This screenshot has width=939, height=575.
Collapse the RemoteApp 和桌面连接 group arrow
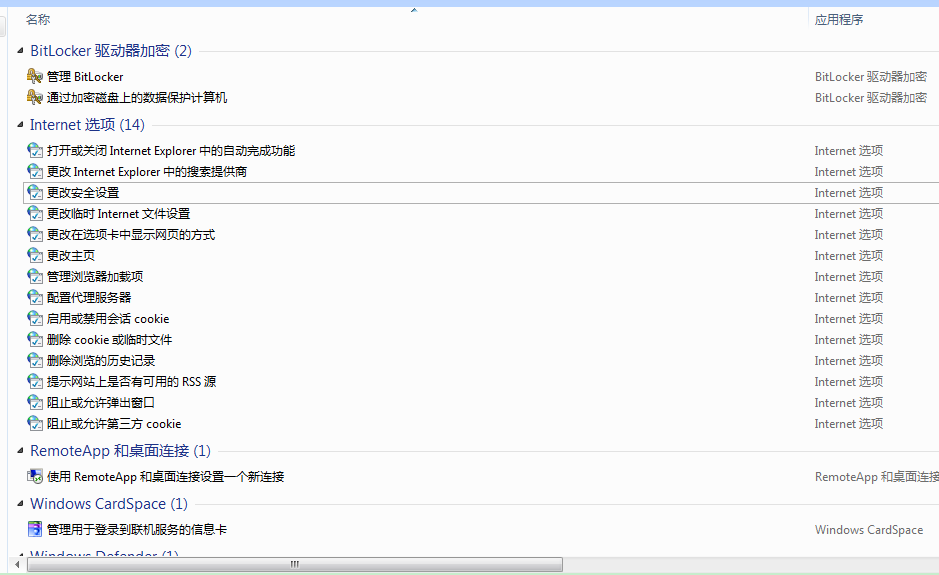point(20,450)
